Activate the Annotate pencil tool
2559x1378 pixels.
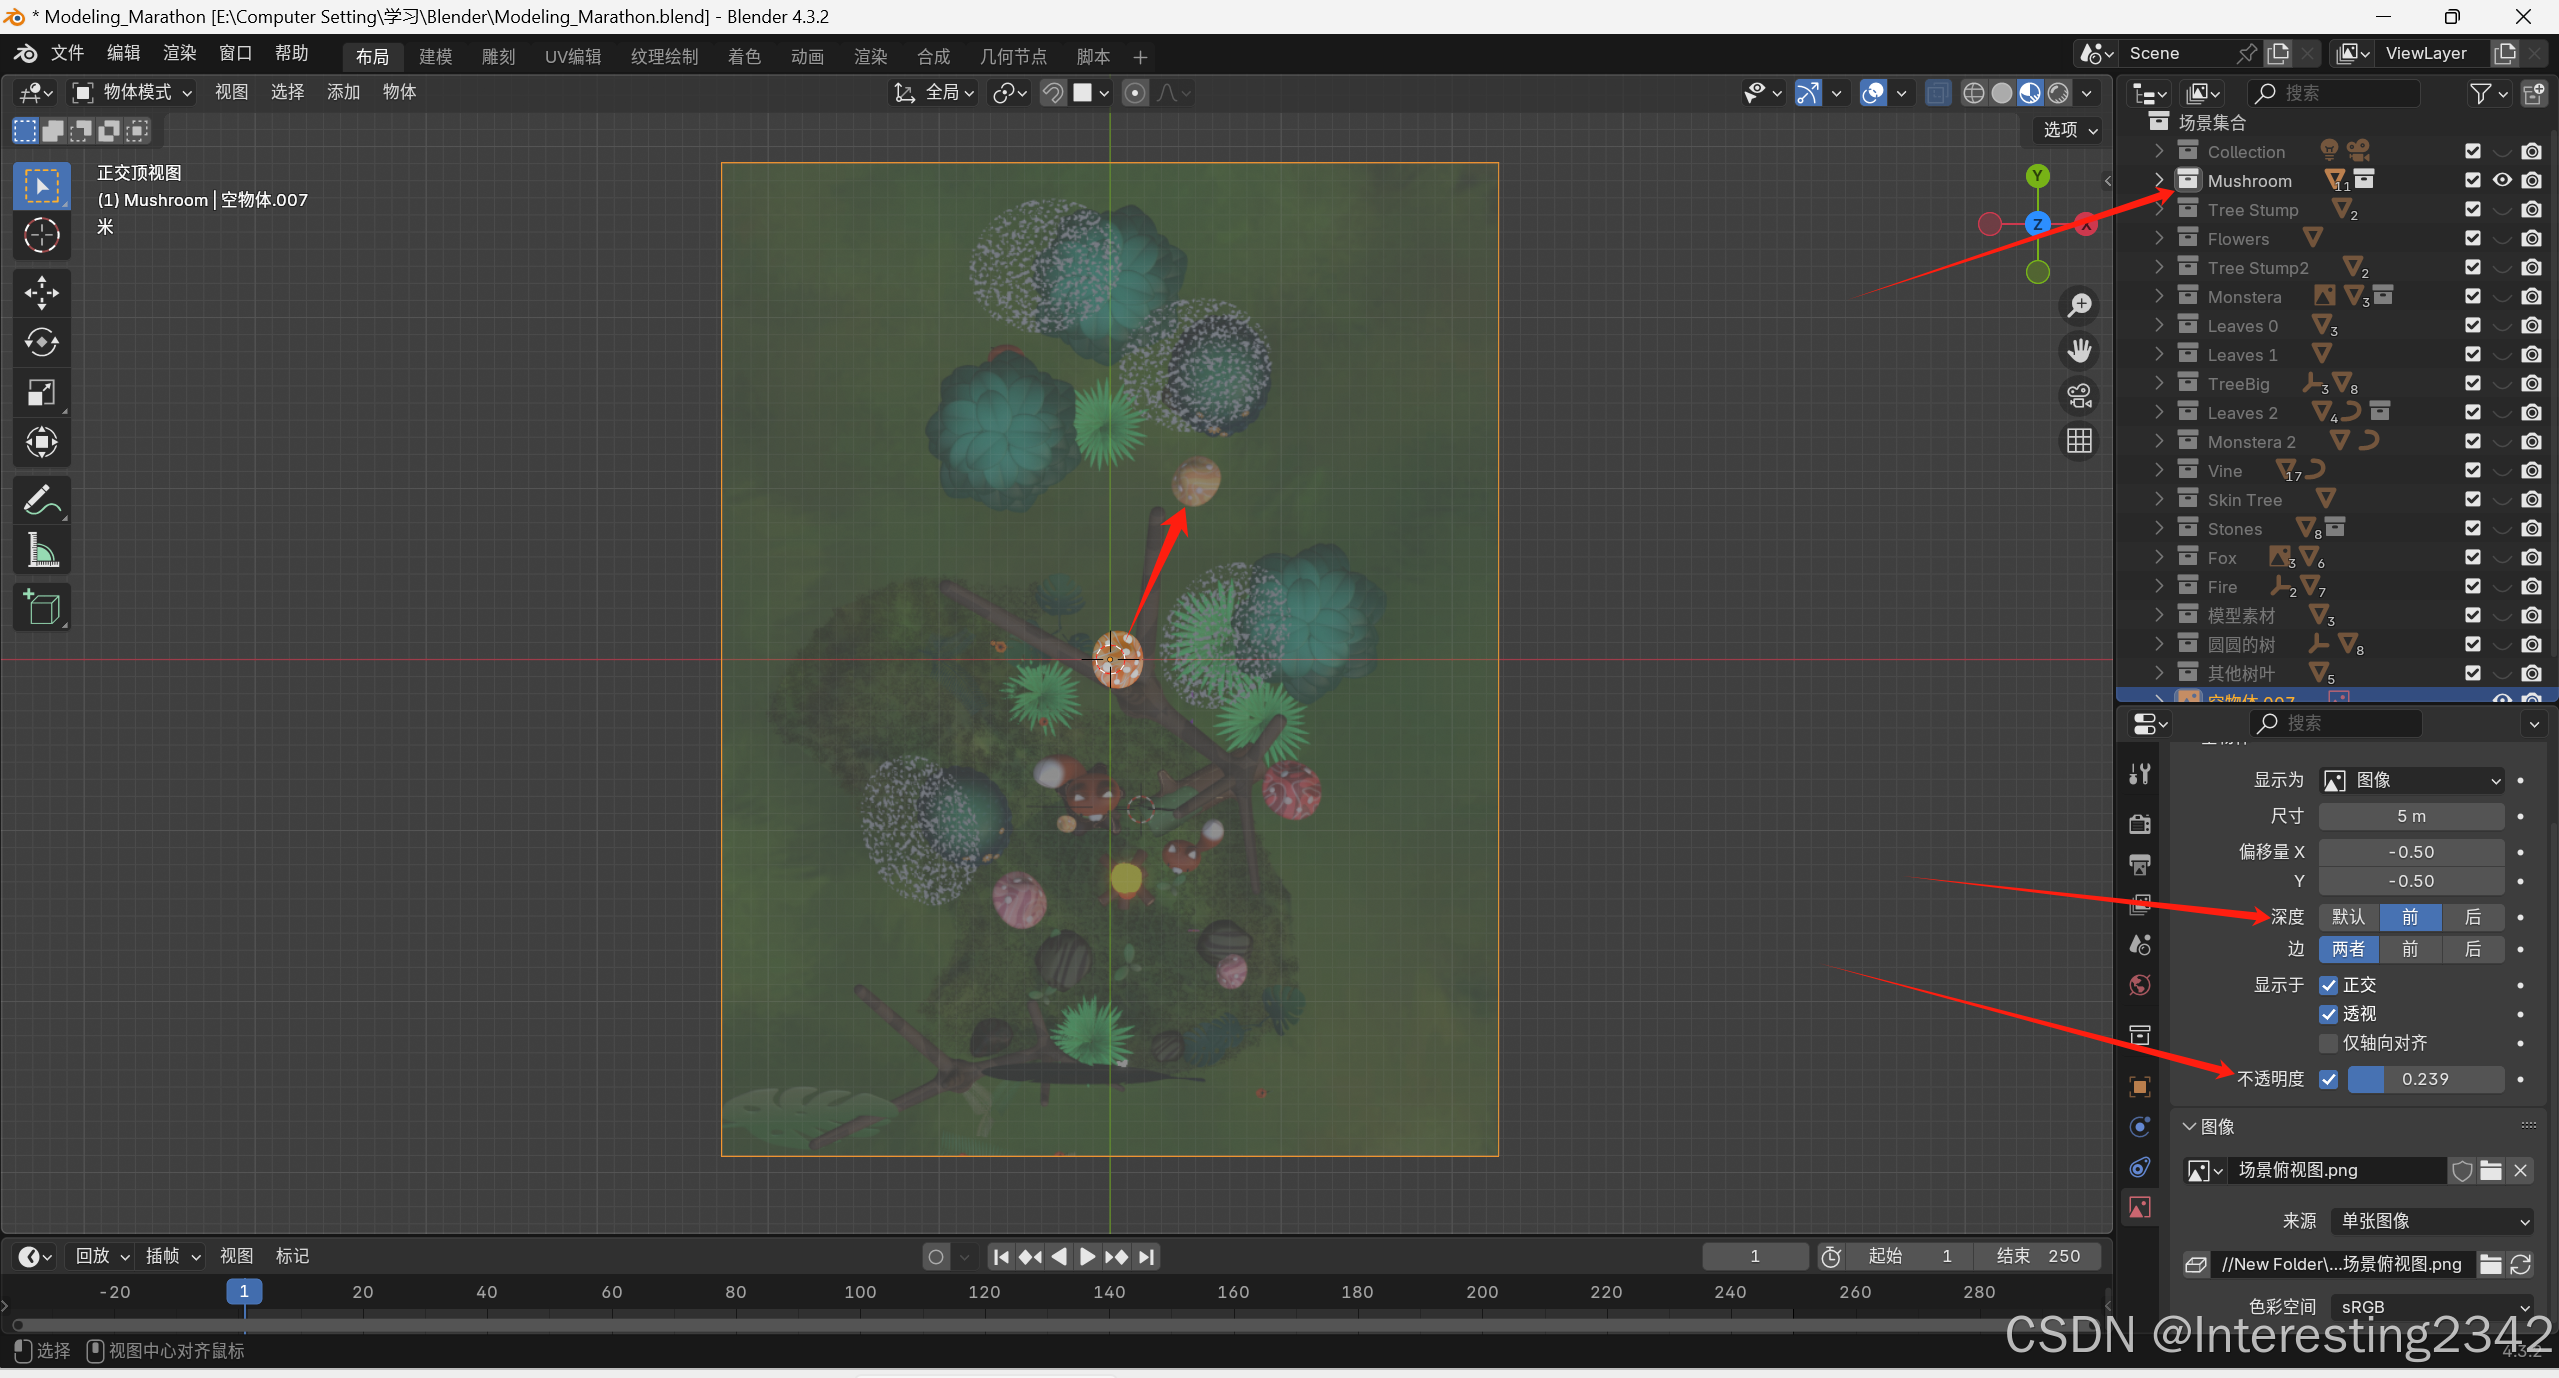click(x=41, y=499)
